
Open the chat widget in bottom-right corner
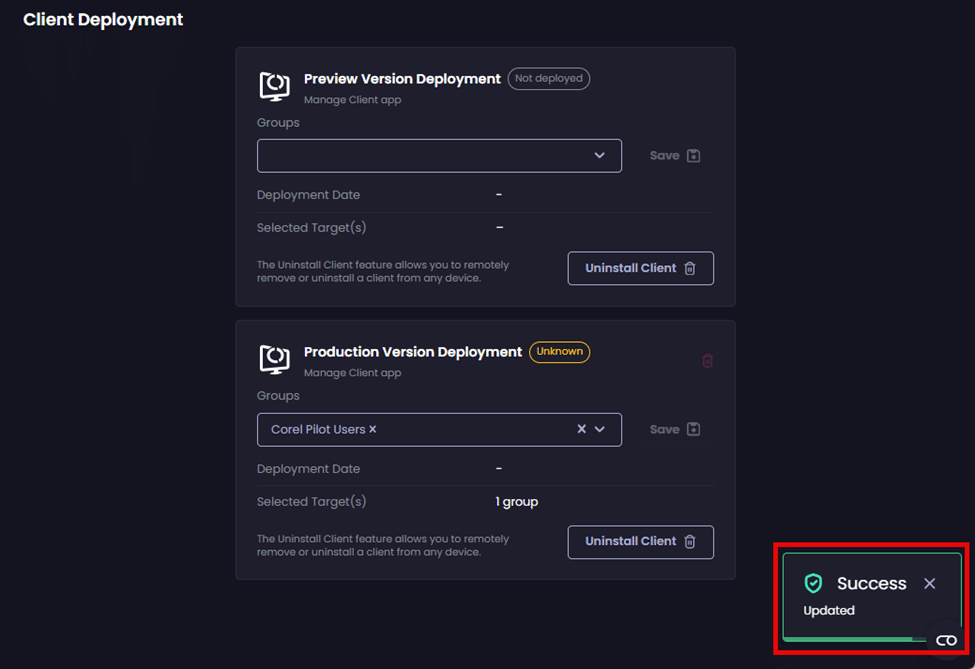click(x=946, y=641)
